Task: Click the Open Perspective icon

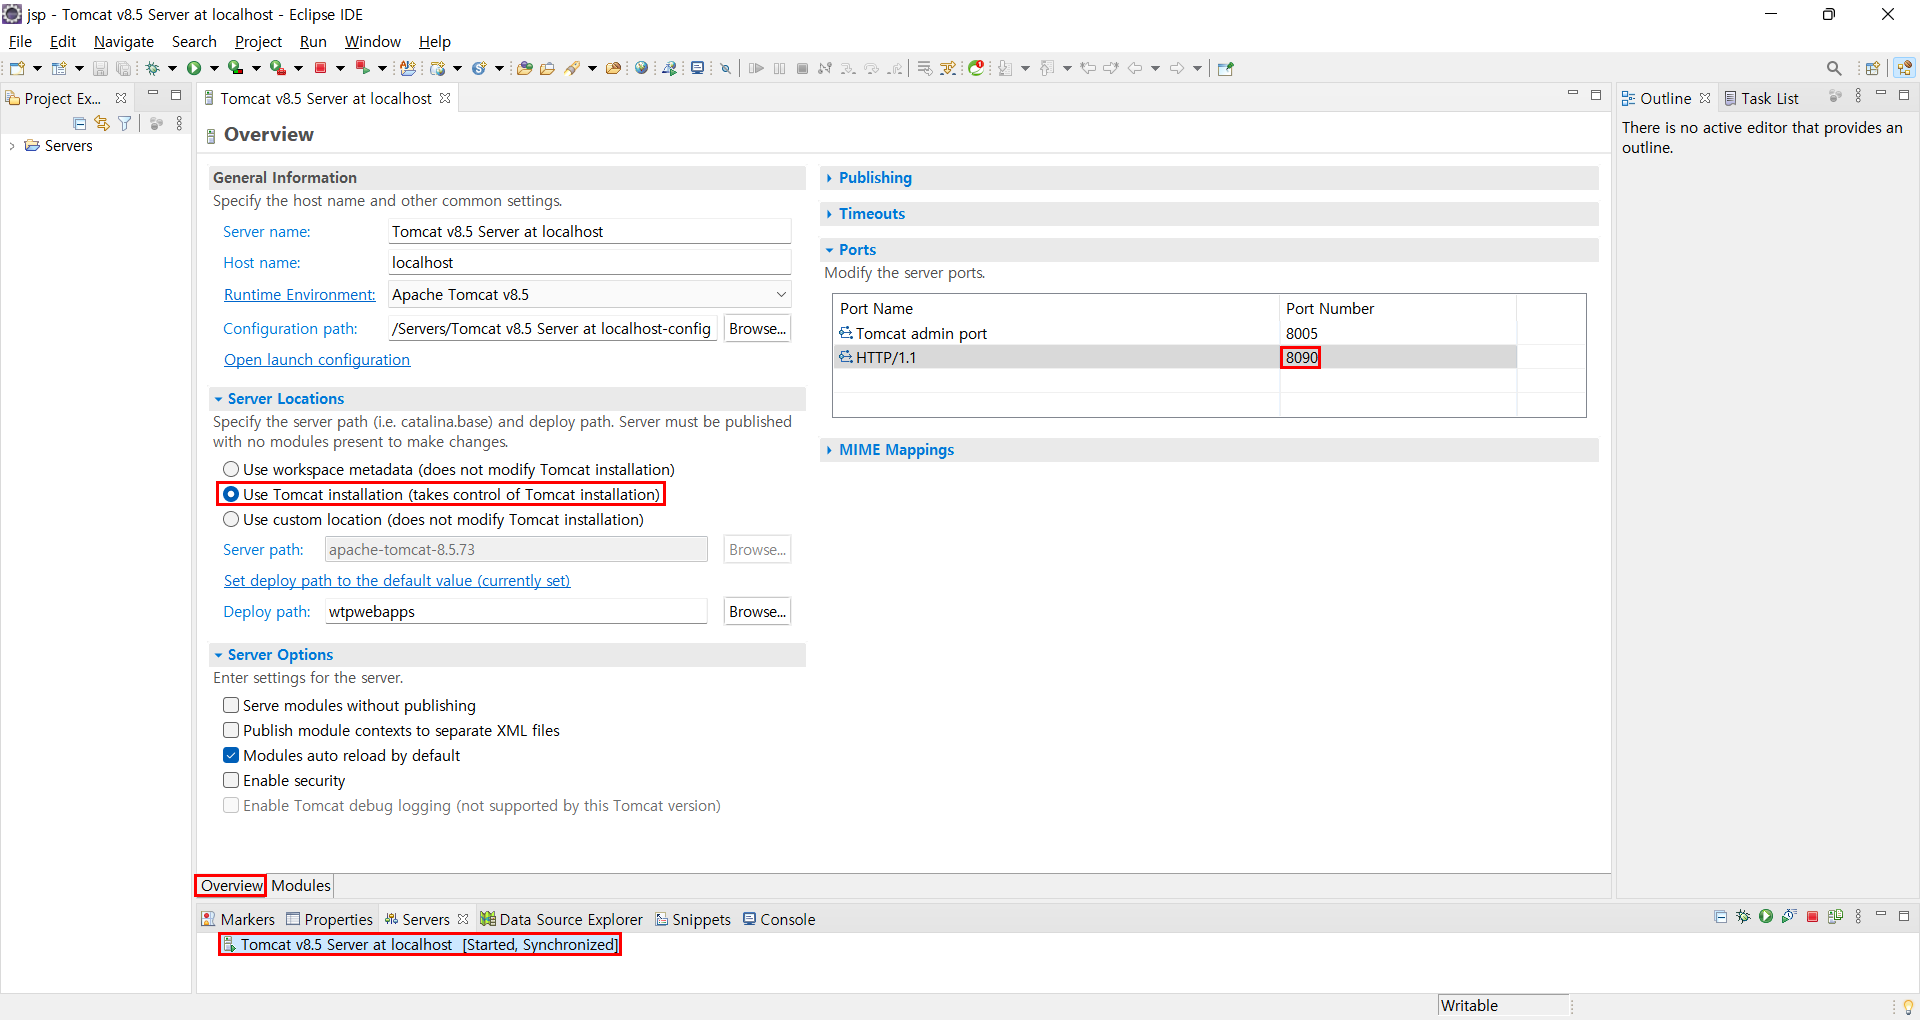Action: pyautogui.click(x=1873, y=68)
